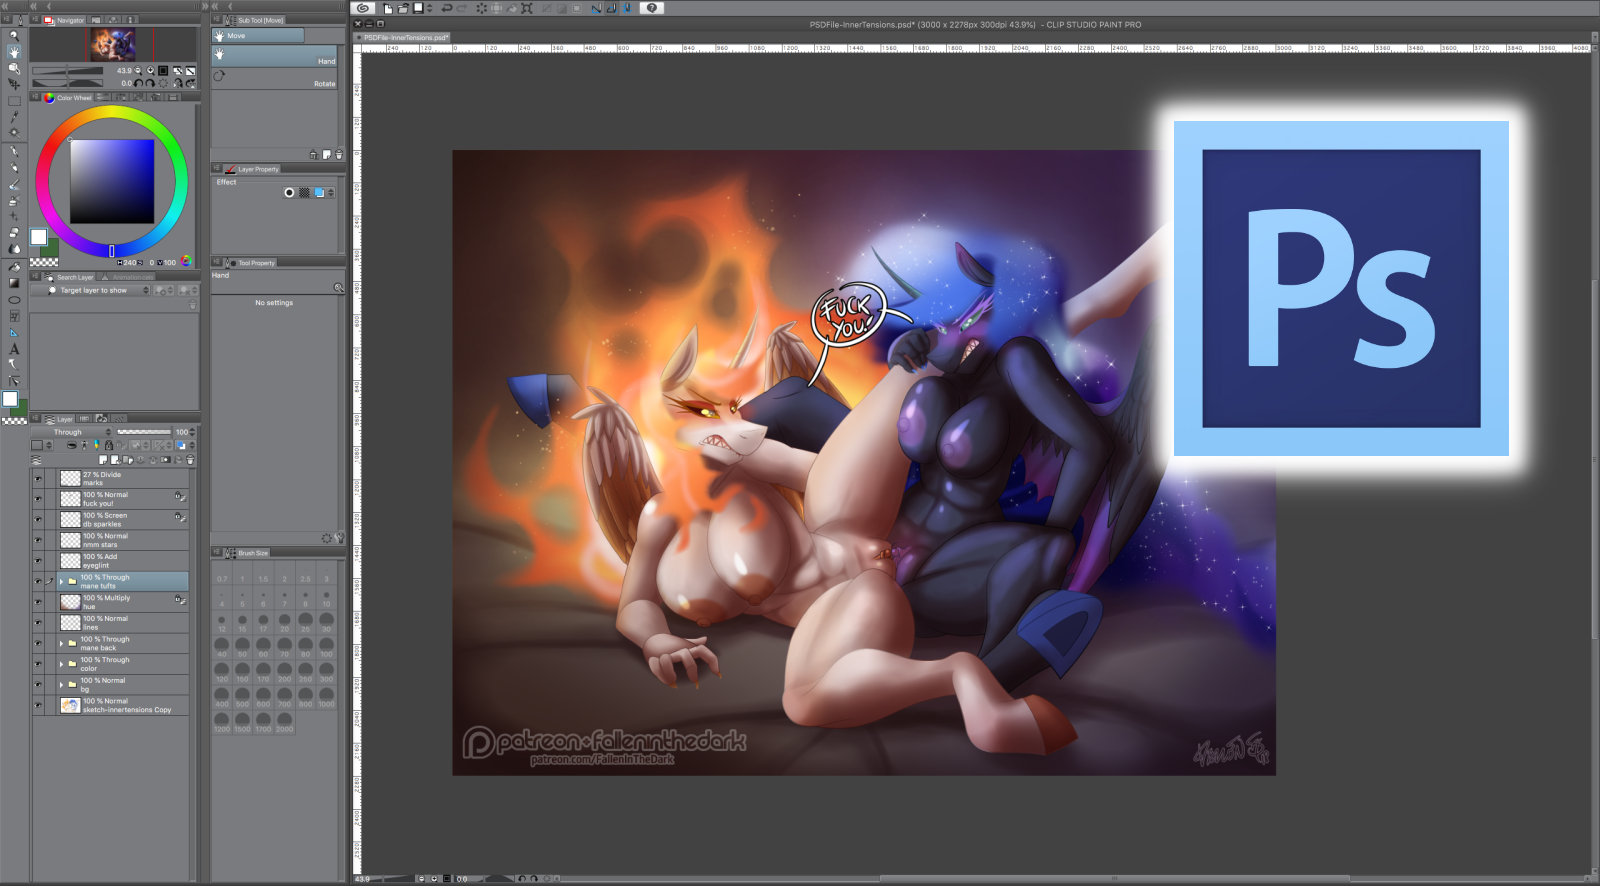Viewport: 1600px width, 886px height.
Task: Open the Help question mark icon
Action: tap(652, 8)
